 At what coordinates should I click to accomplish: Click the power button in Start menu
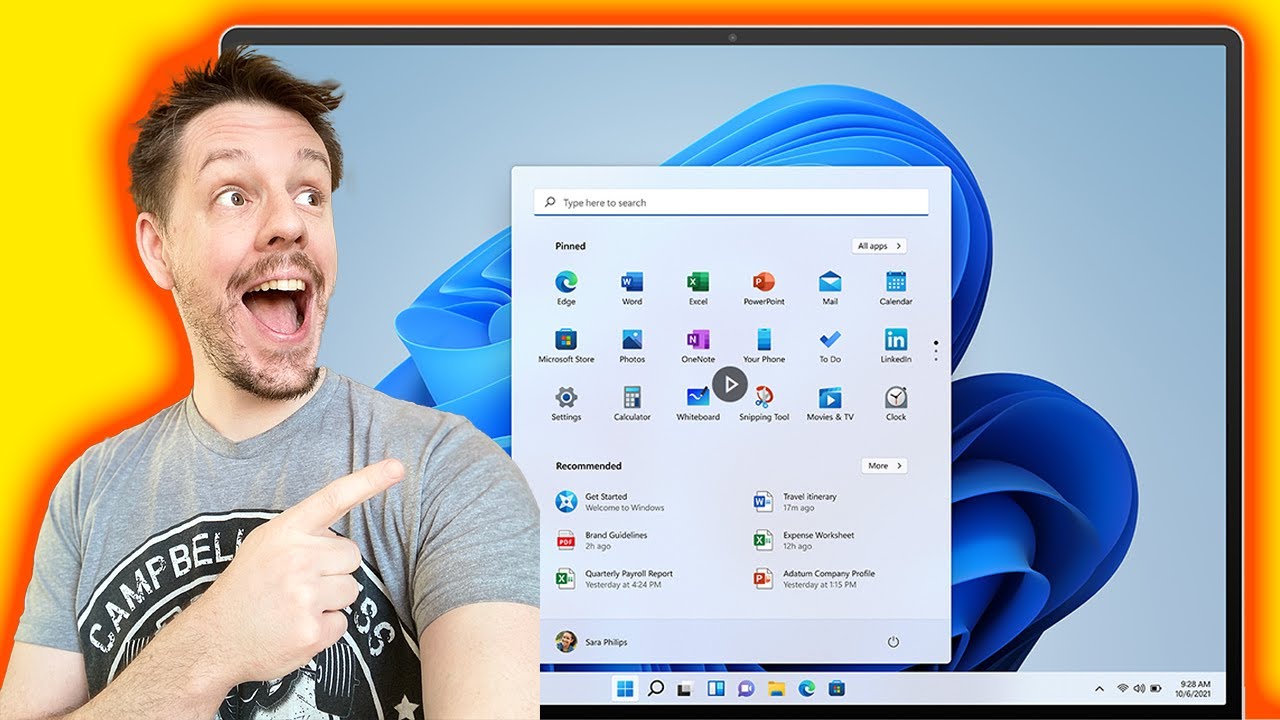click(x=893, y=642)
